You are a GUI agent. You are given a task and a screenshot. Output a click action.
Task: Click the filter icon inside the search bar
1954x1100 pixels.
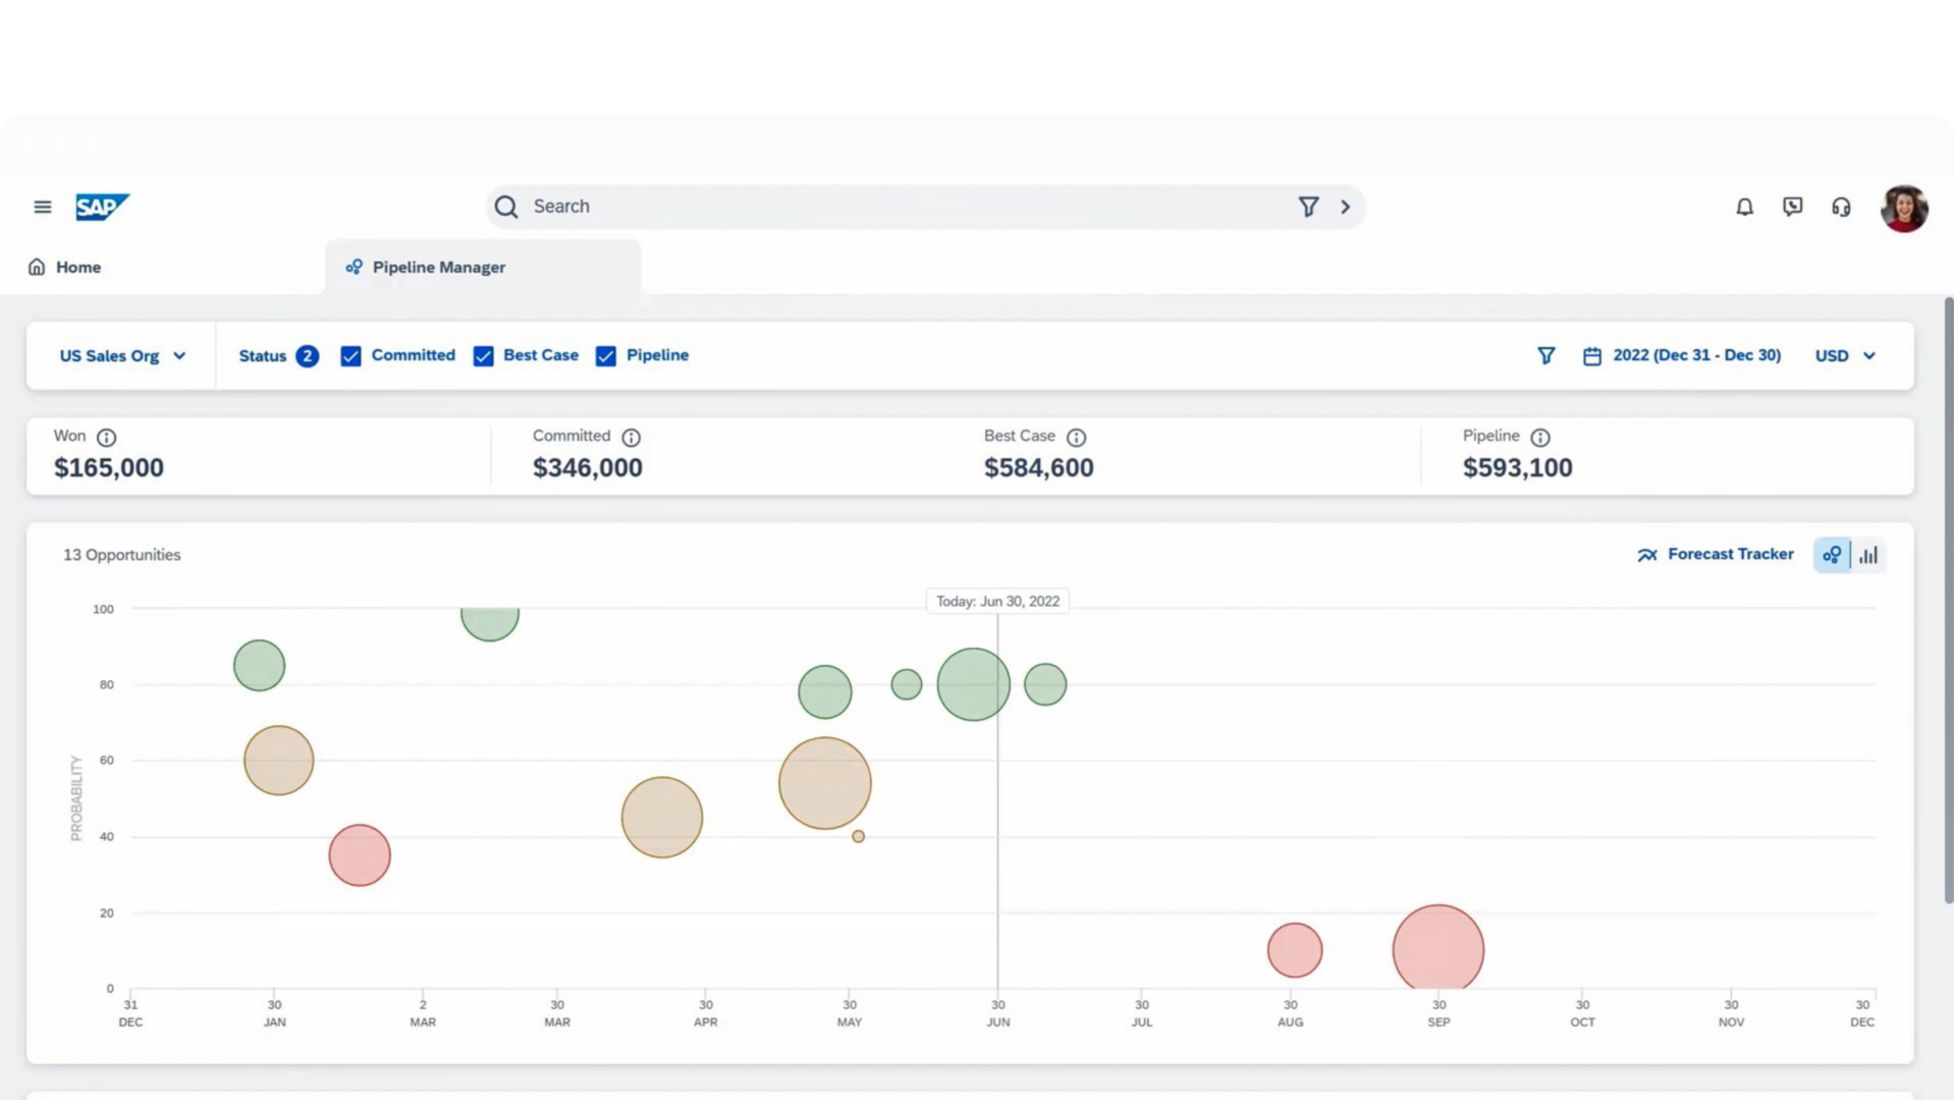click(x=1308, y=207)
